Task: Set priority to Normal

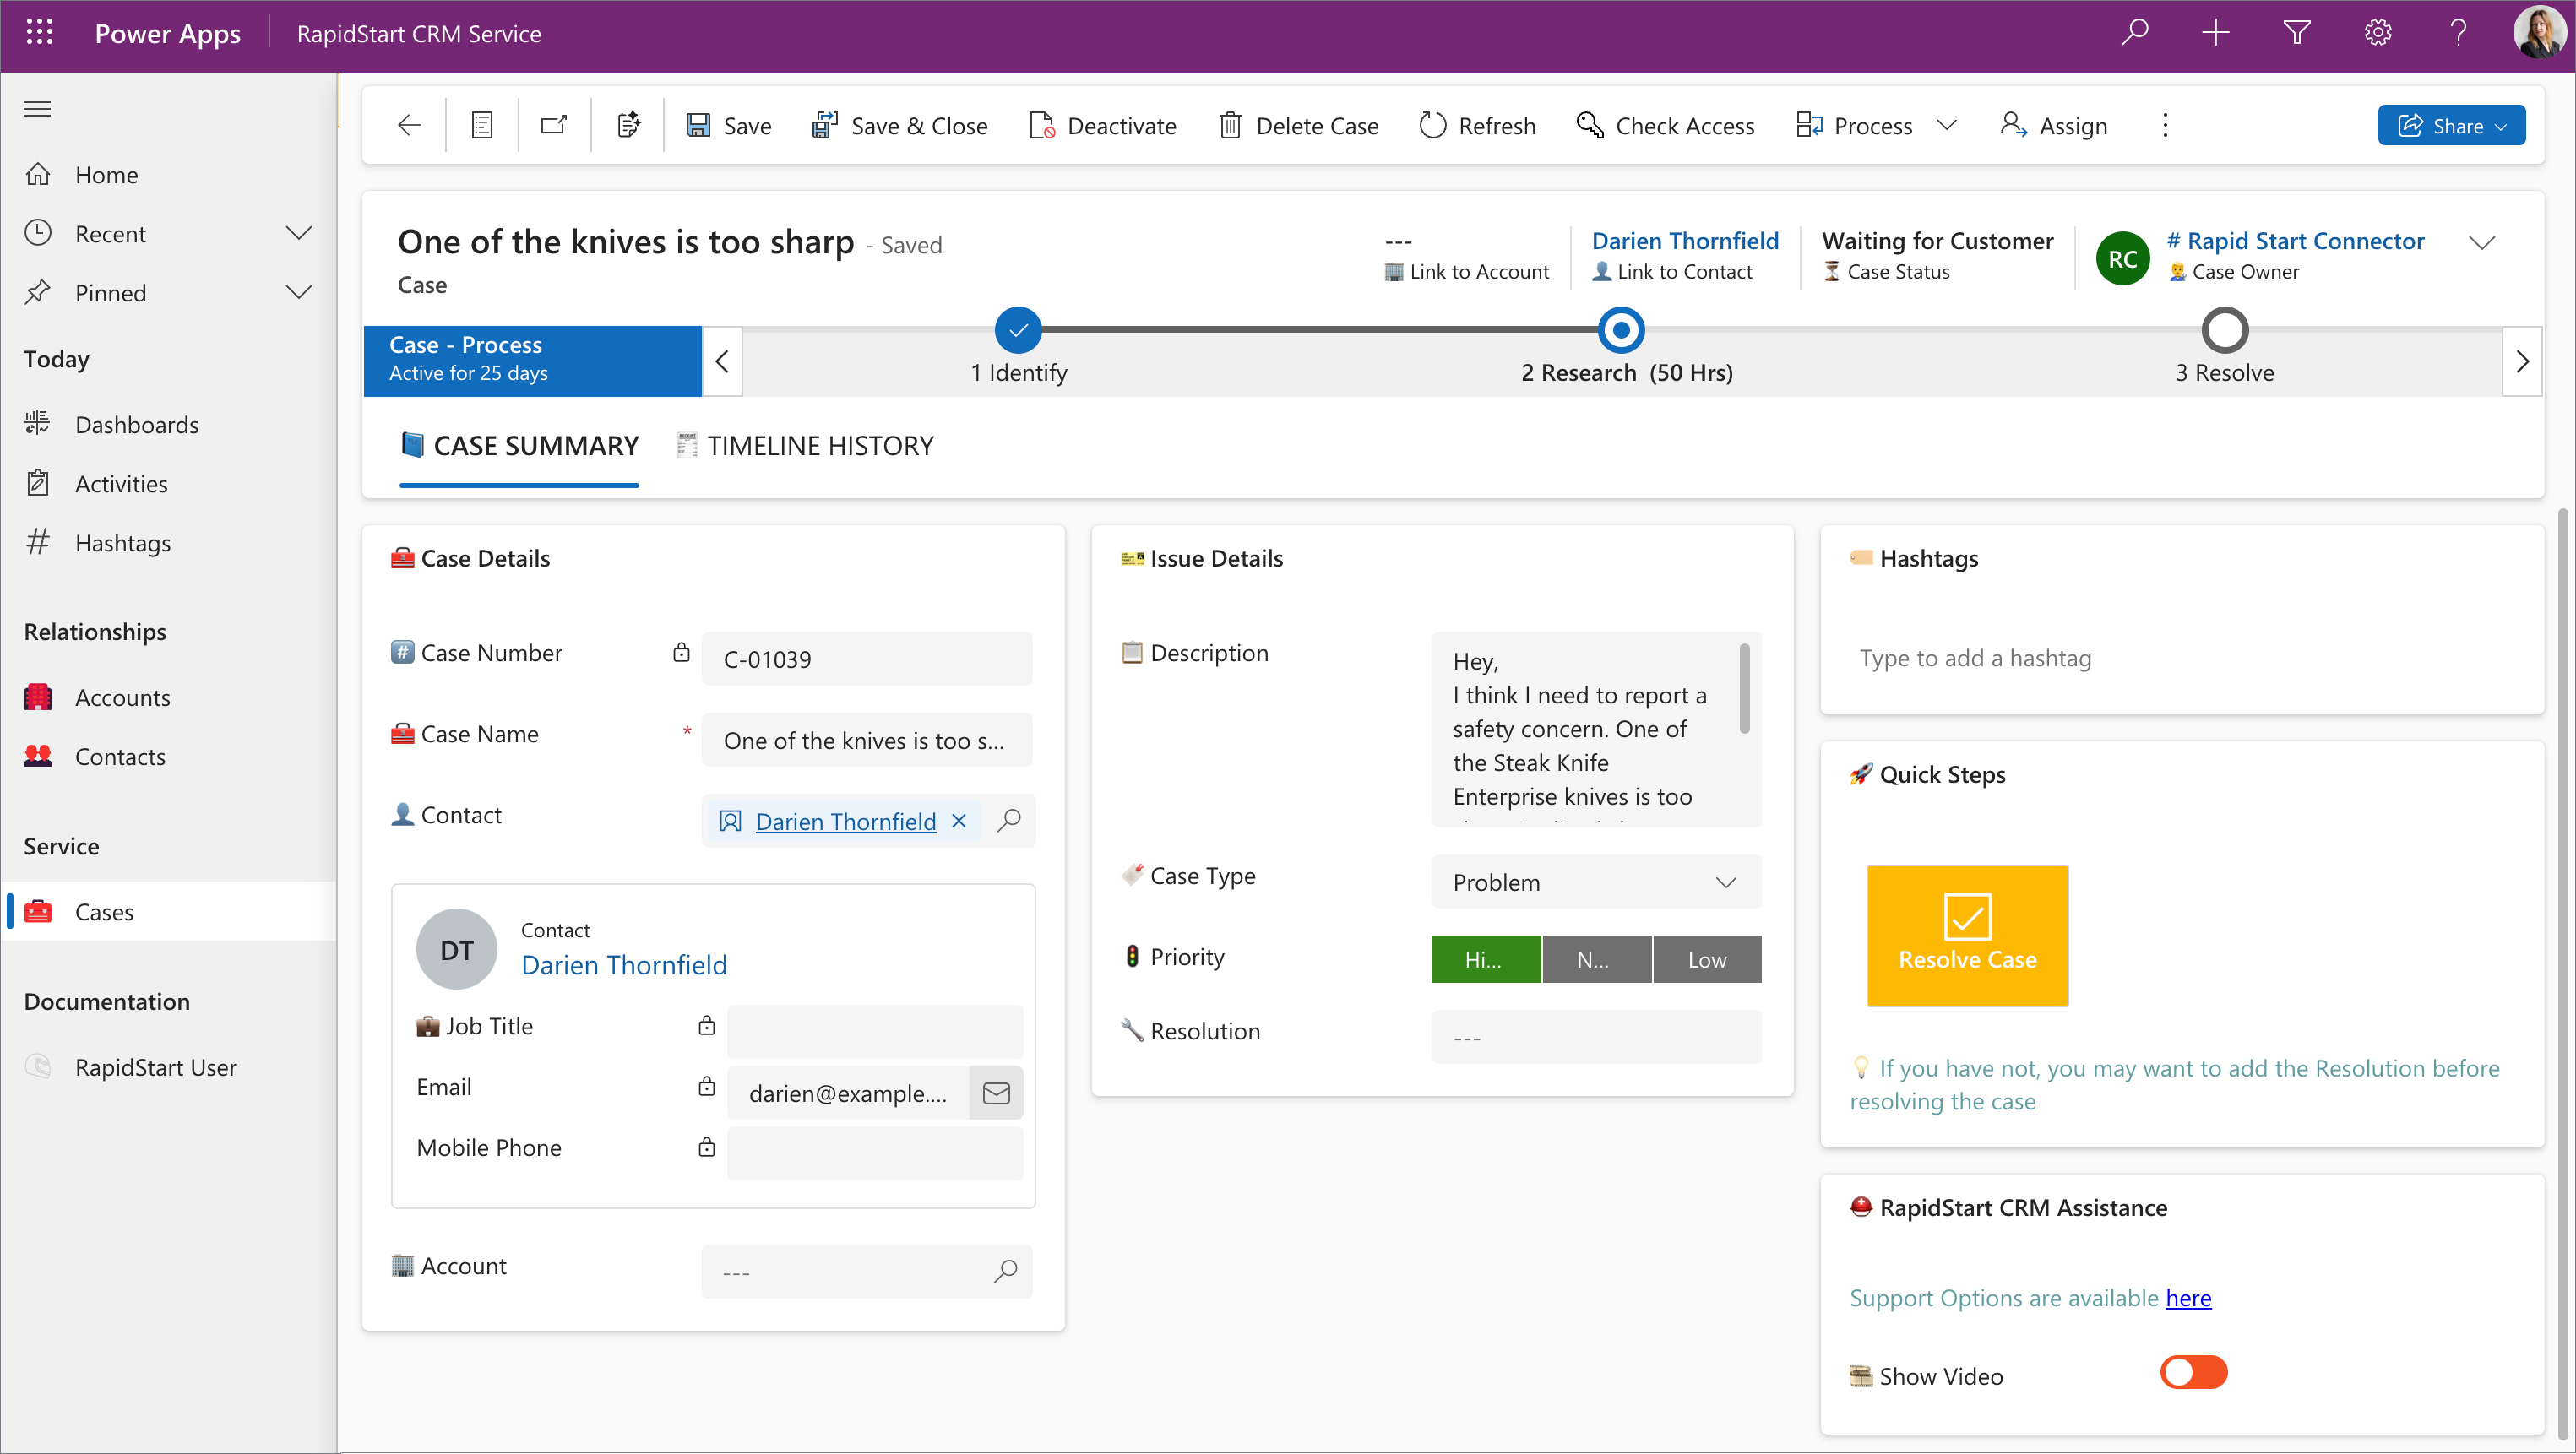Action: click(x=1596, y=959)
